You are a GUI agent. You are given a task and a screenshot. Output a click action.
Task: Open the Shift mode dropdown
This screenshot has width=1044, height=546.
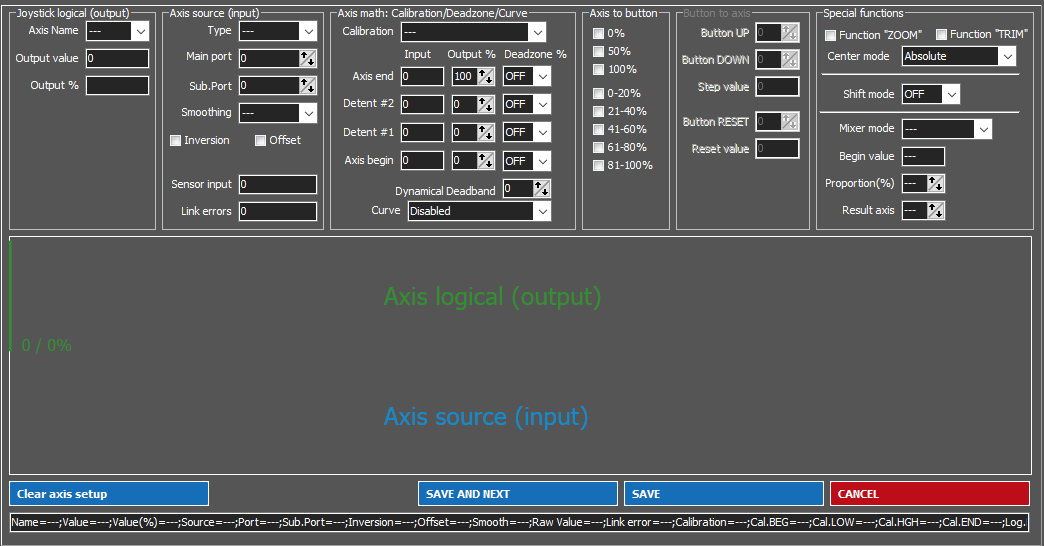coord(931,95)
